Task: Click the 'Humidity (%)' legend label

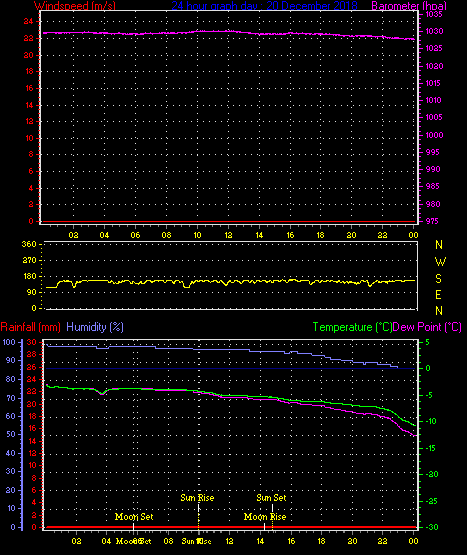Action: tap(95, 327)
